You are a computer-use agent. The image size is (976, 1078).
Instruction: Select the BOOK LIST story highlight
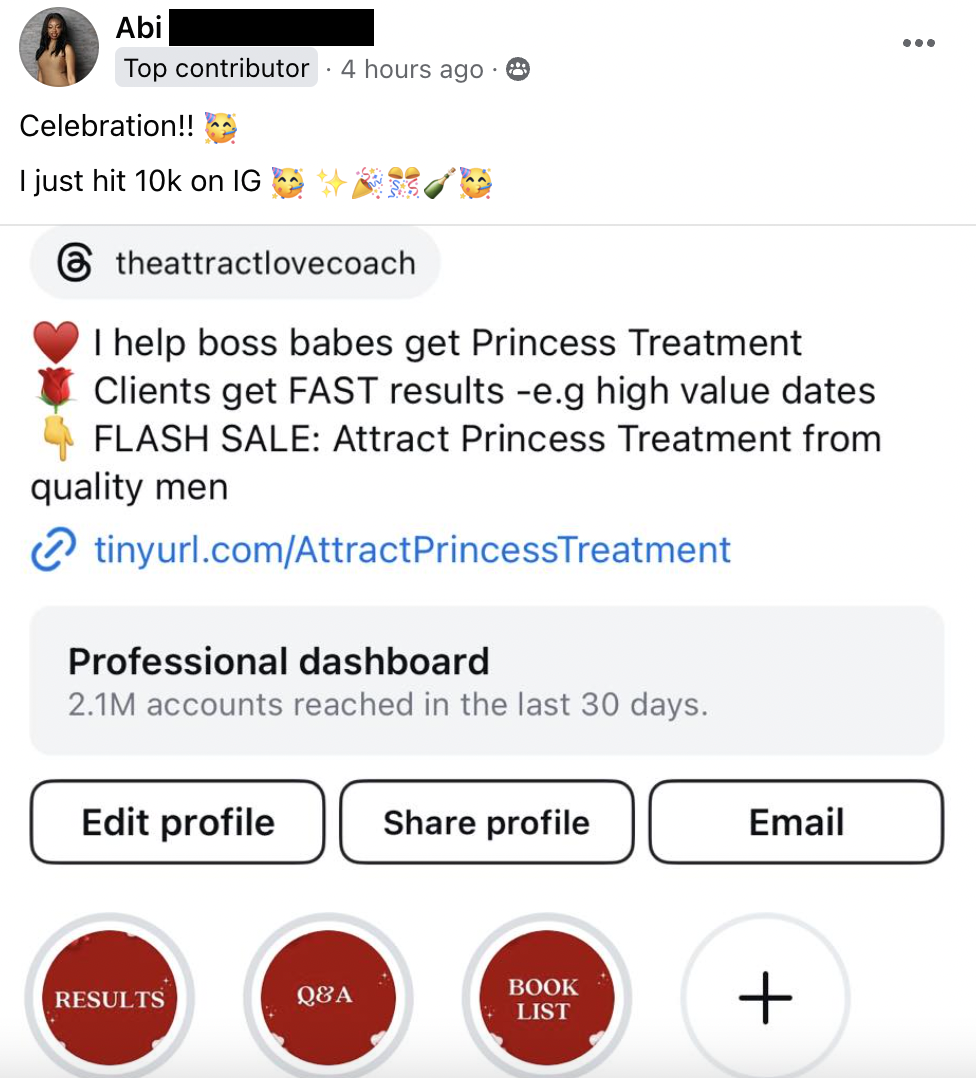pyautogui.click(x=544, y=997)
